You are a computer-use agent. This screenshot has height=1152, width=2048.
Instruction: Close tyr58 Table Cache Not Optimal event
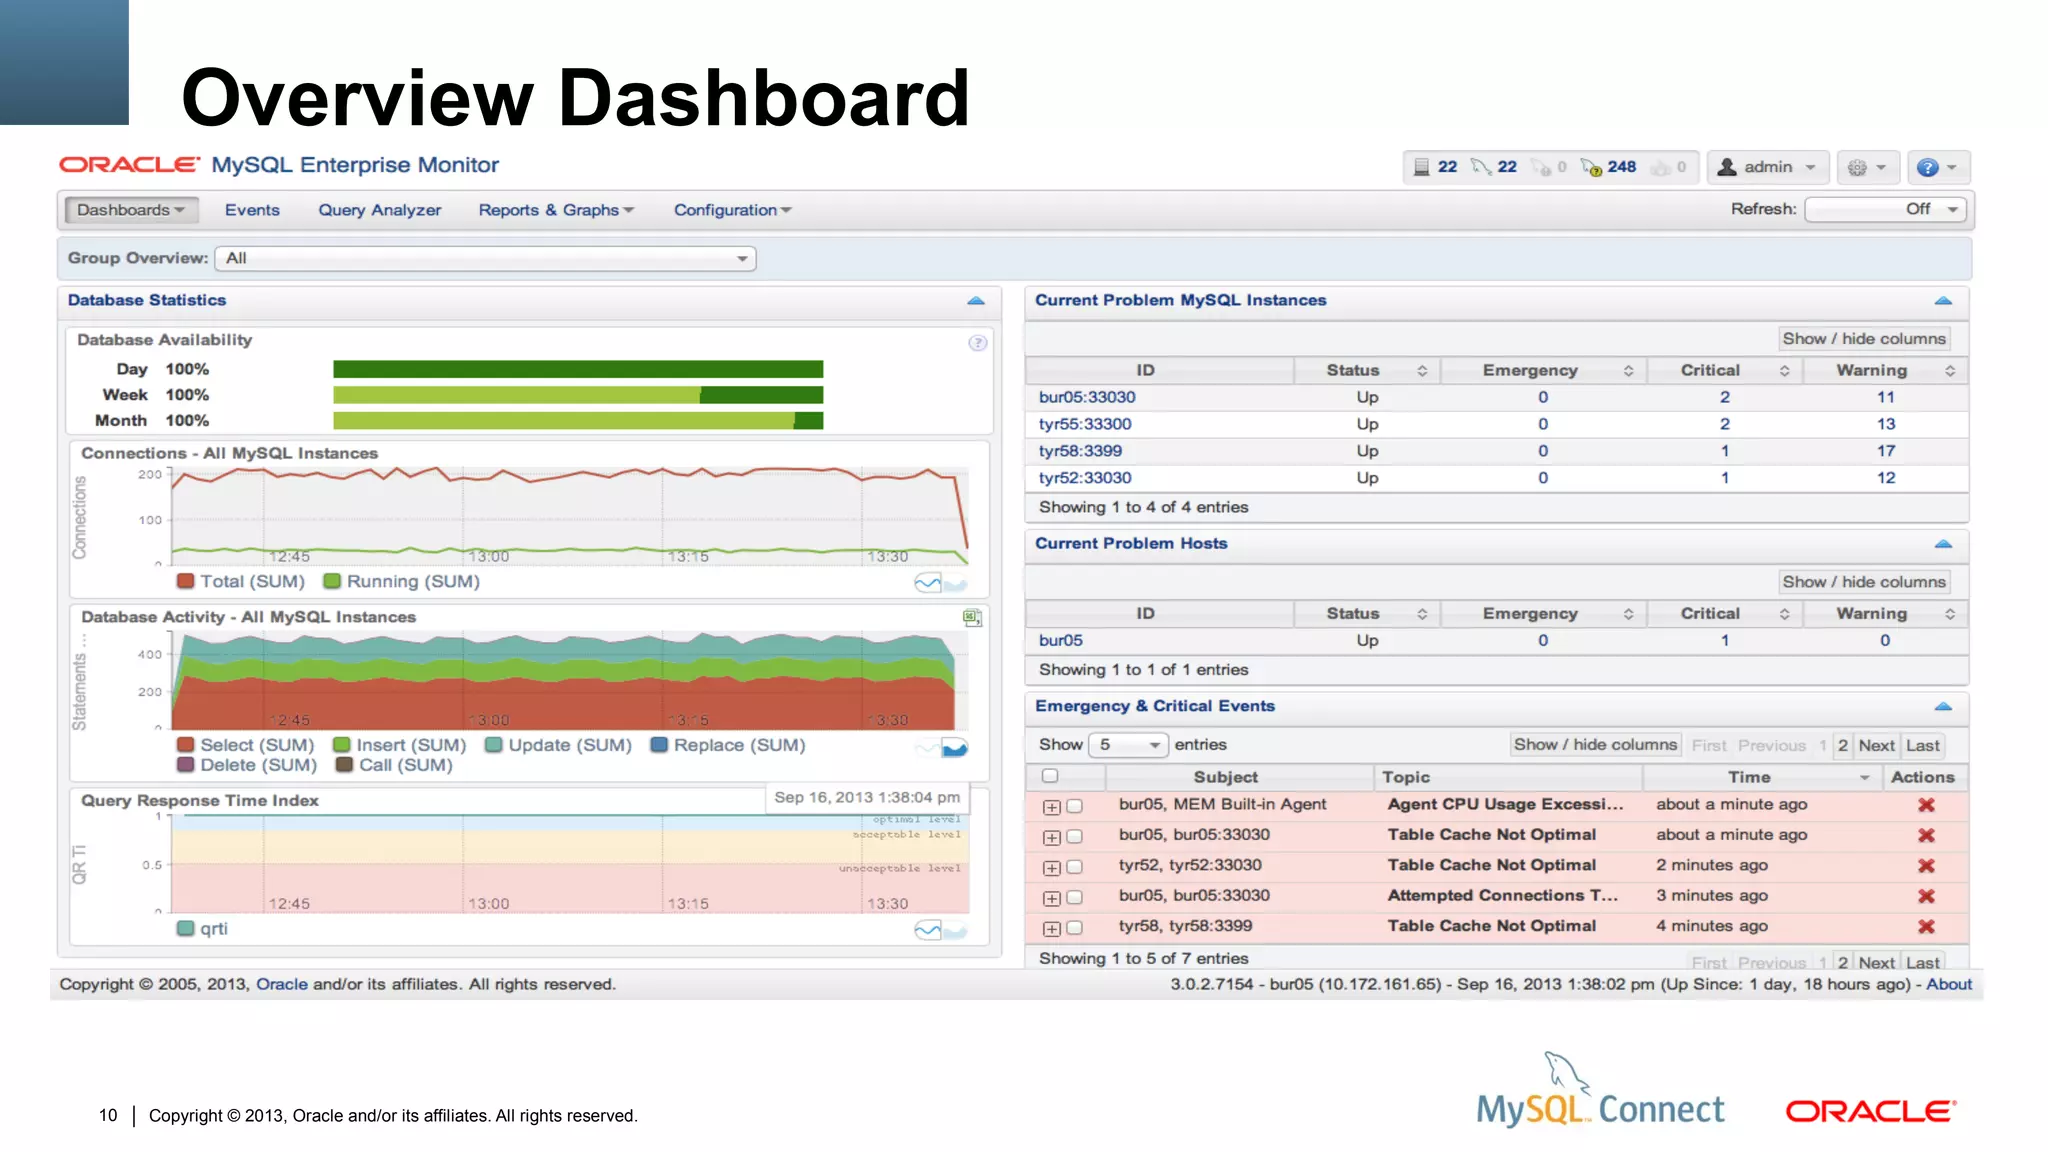pos(1926,927)
